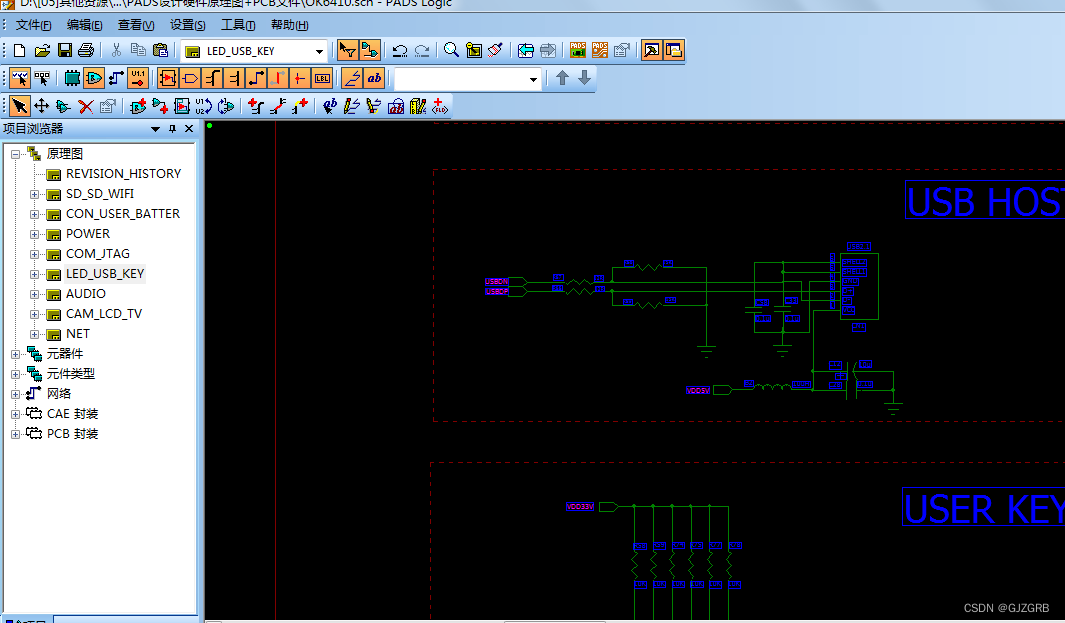This screenshot has height=623, width=1065.
Task: Open the PADS Router link icon
Action: [x=600, y=50]
